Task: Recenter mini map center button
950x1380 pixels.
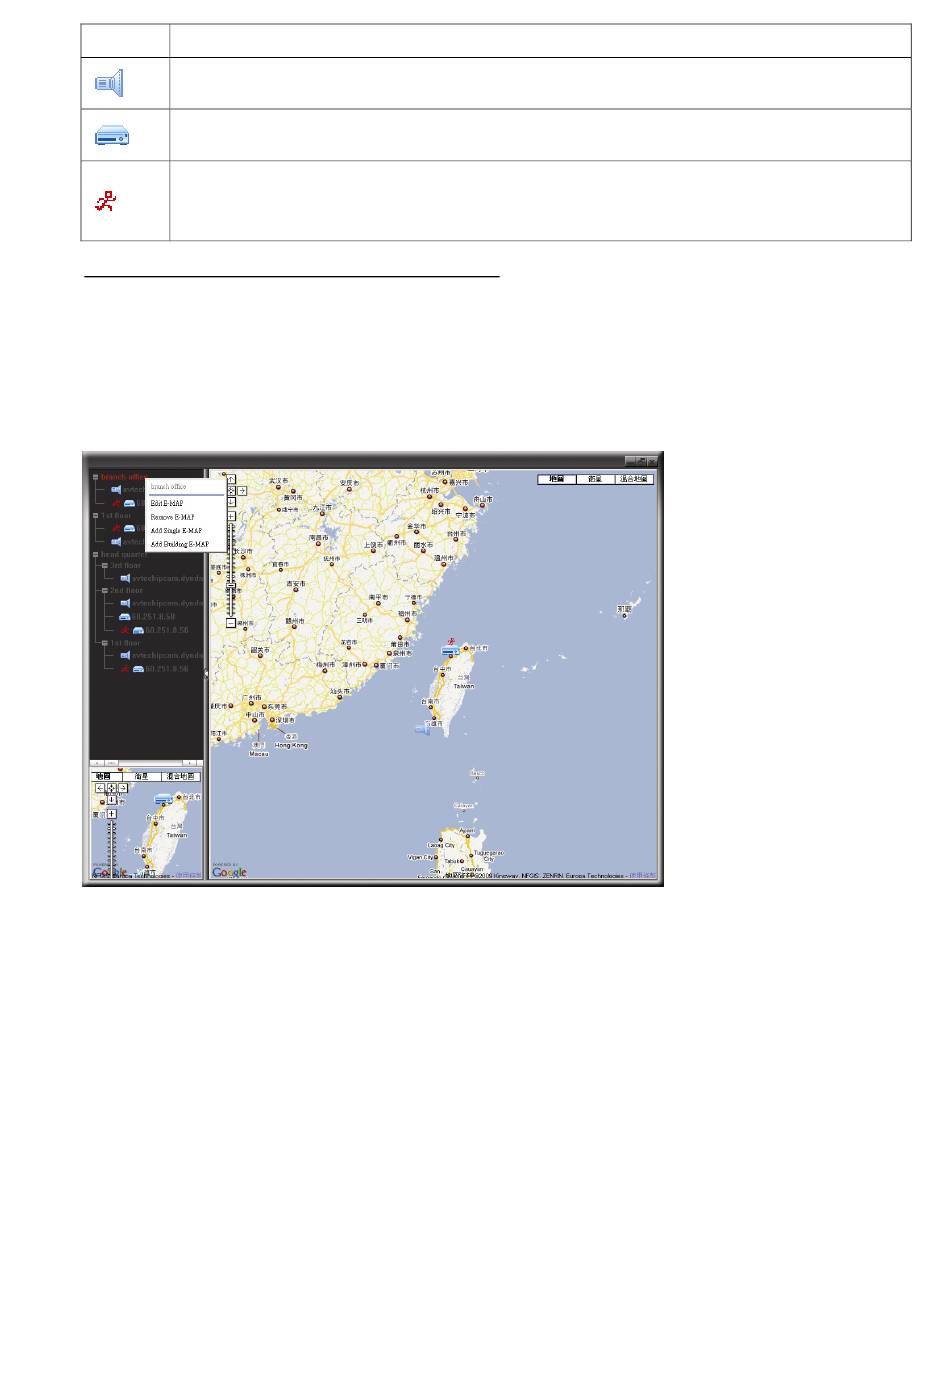Action: pos(111,788)
